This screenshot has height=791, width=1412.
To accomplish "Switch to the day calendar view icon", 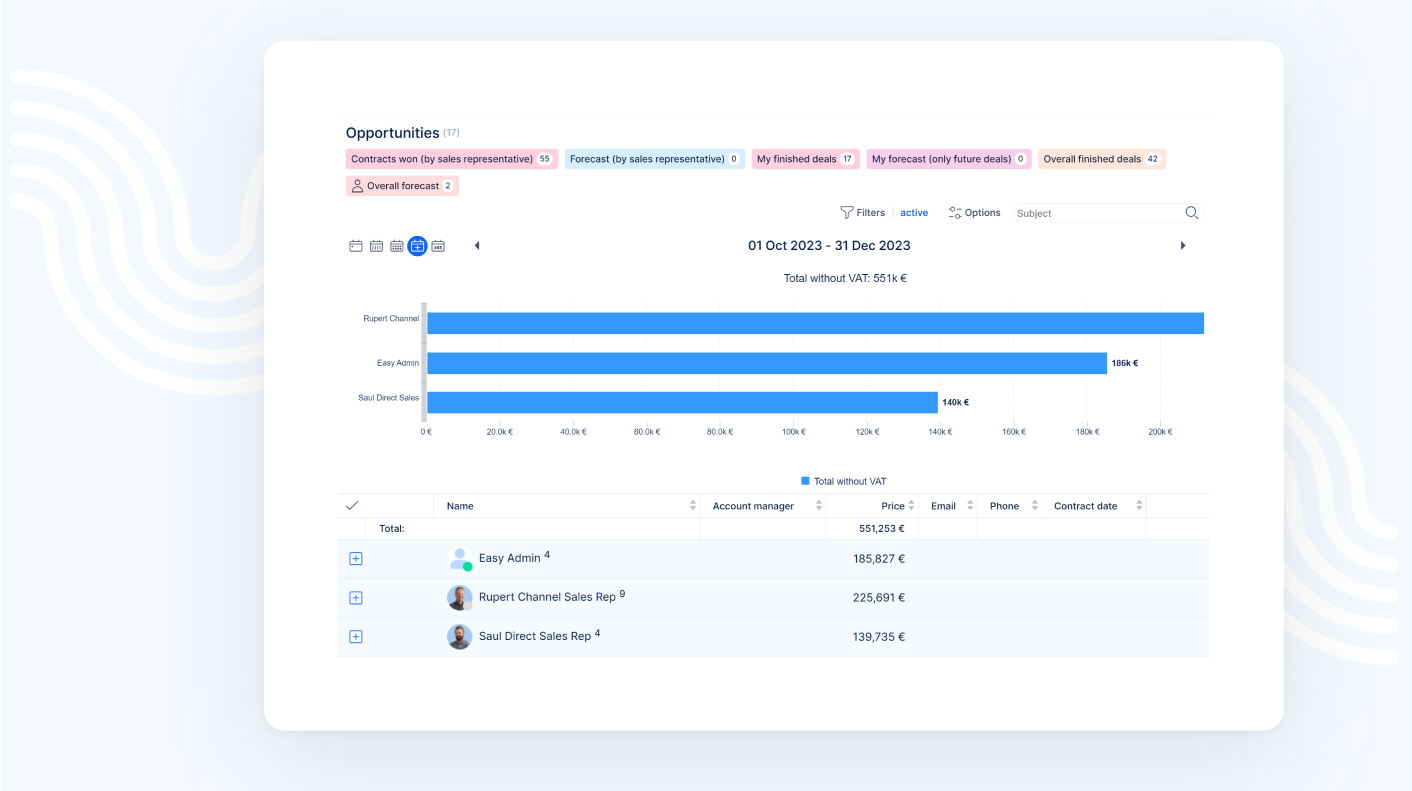I will (355, 246).
